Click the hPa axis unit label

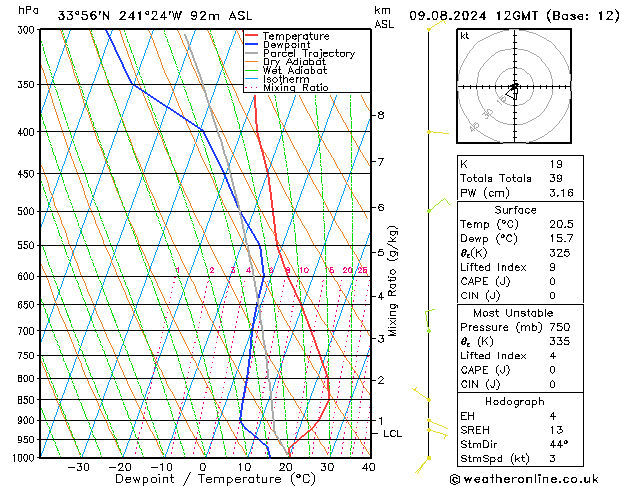tap(28, 10)
